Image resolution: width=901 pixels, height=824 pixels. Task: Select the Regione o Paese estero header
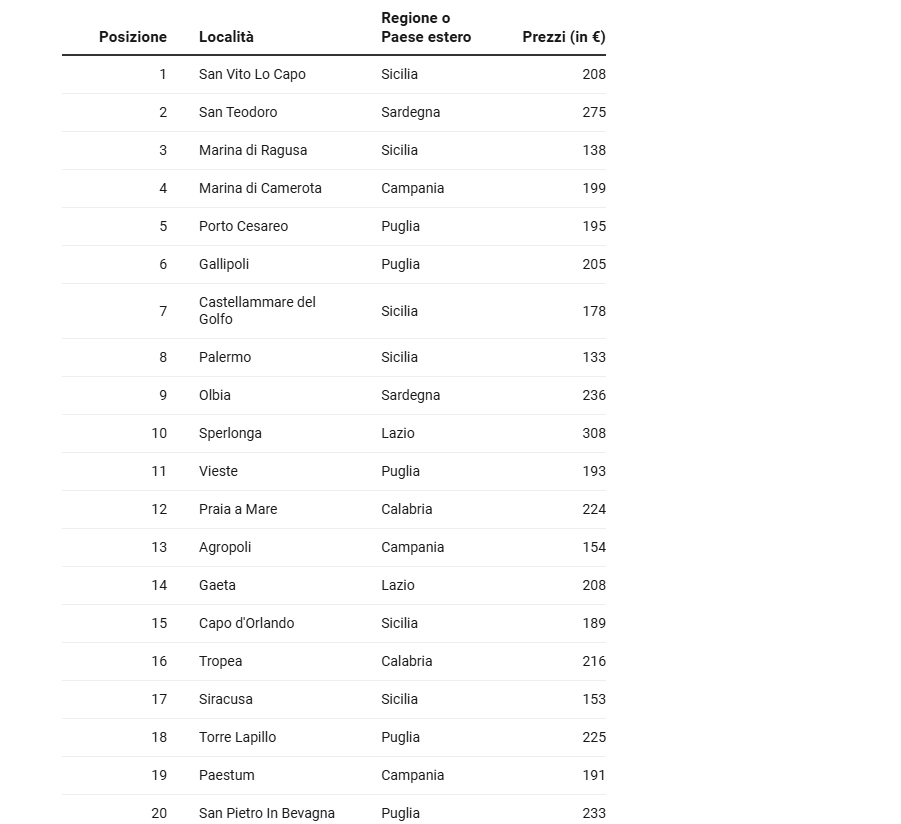(x=426, y=28)
